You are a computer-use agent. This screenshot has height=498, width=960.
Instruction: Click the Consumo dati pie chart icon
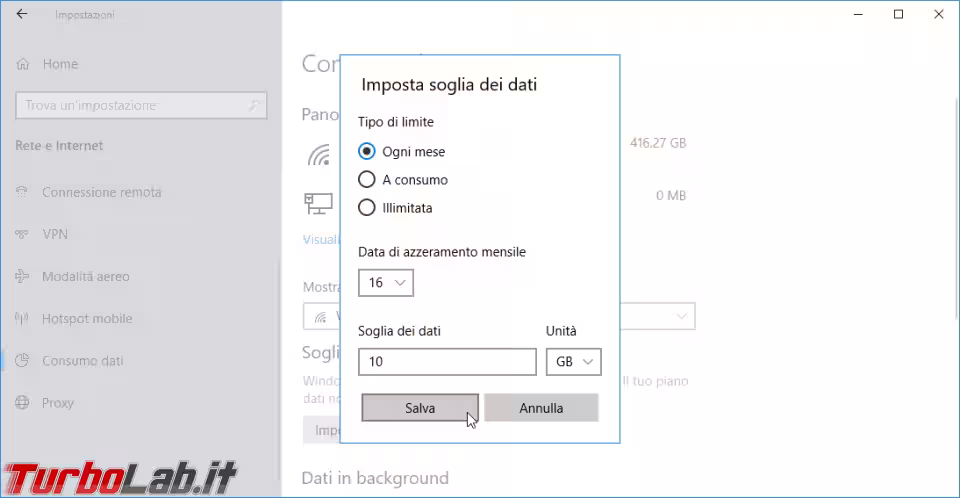click(22, 360)
